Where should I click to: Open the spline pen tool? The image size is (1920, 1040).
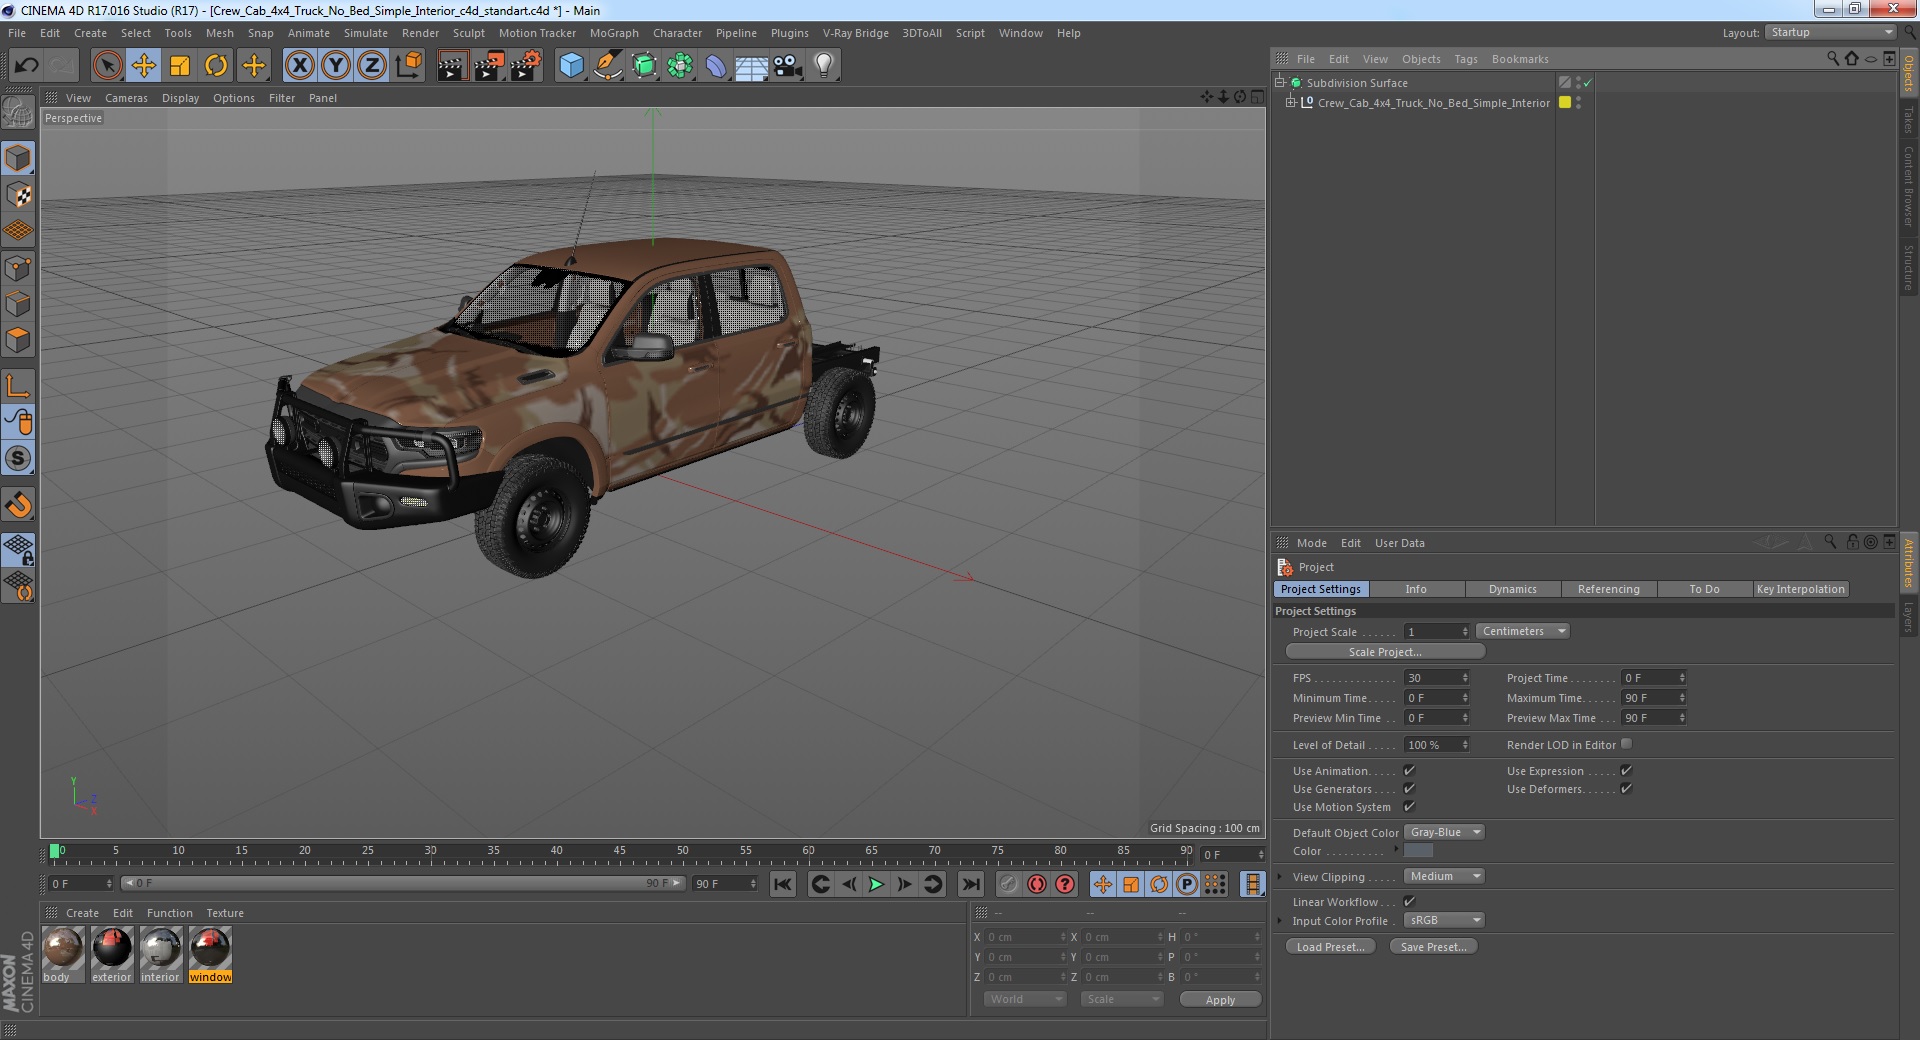click(x=608, y=66)
